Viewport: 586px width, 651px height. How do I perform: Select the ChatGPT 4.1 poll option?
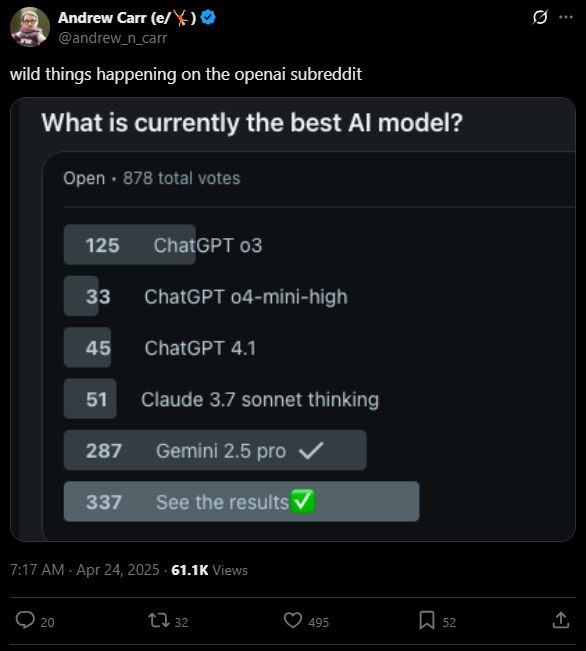[160, 348]
